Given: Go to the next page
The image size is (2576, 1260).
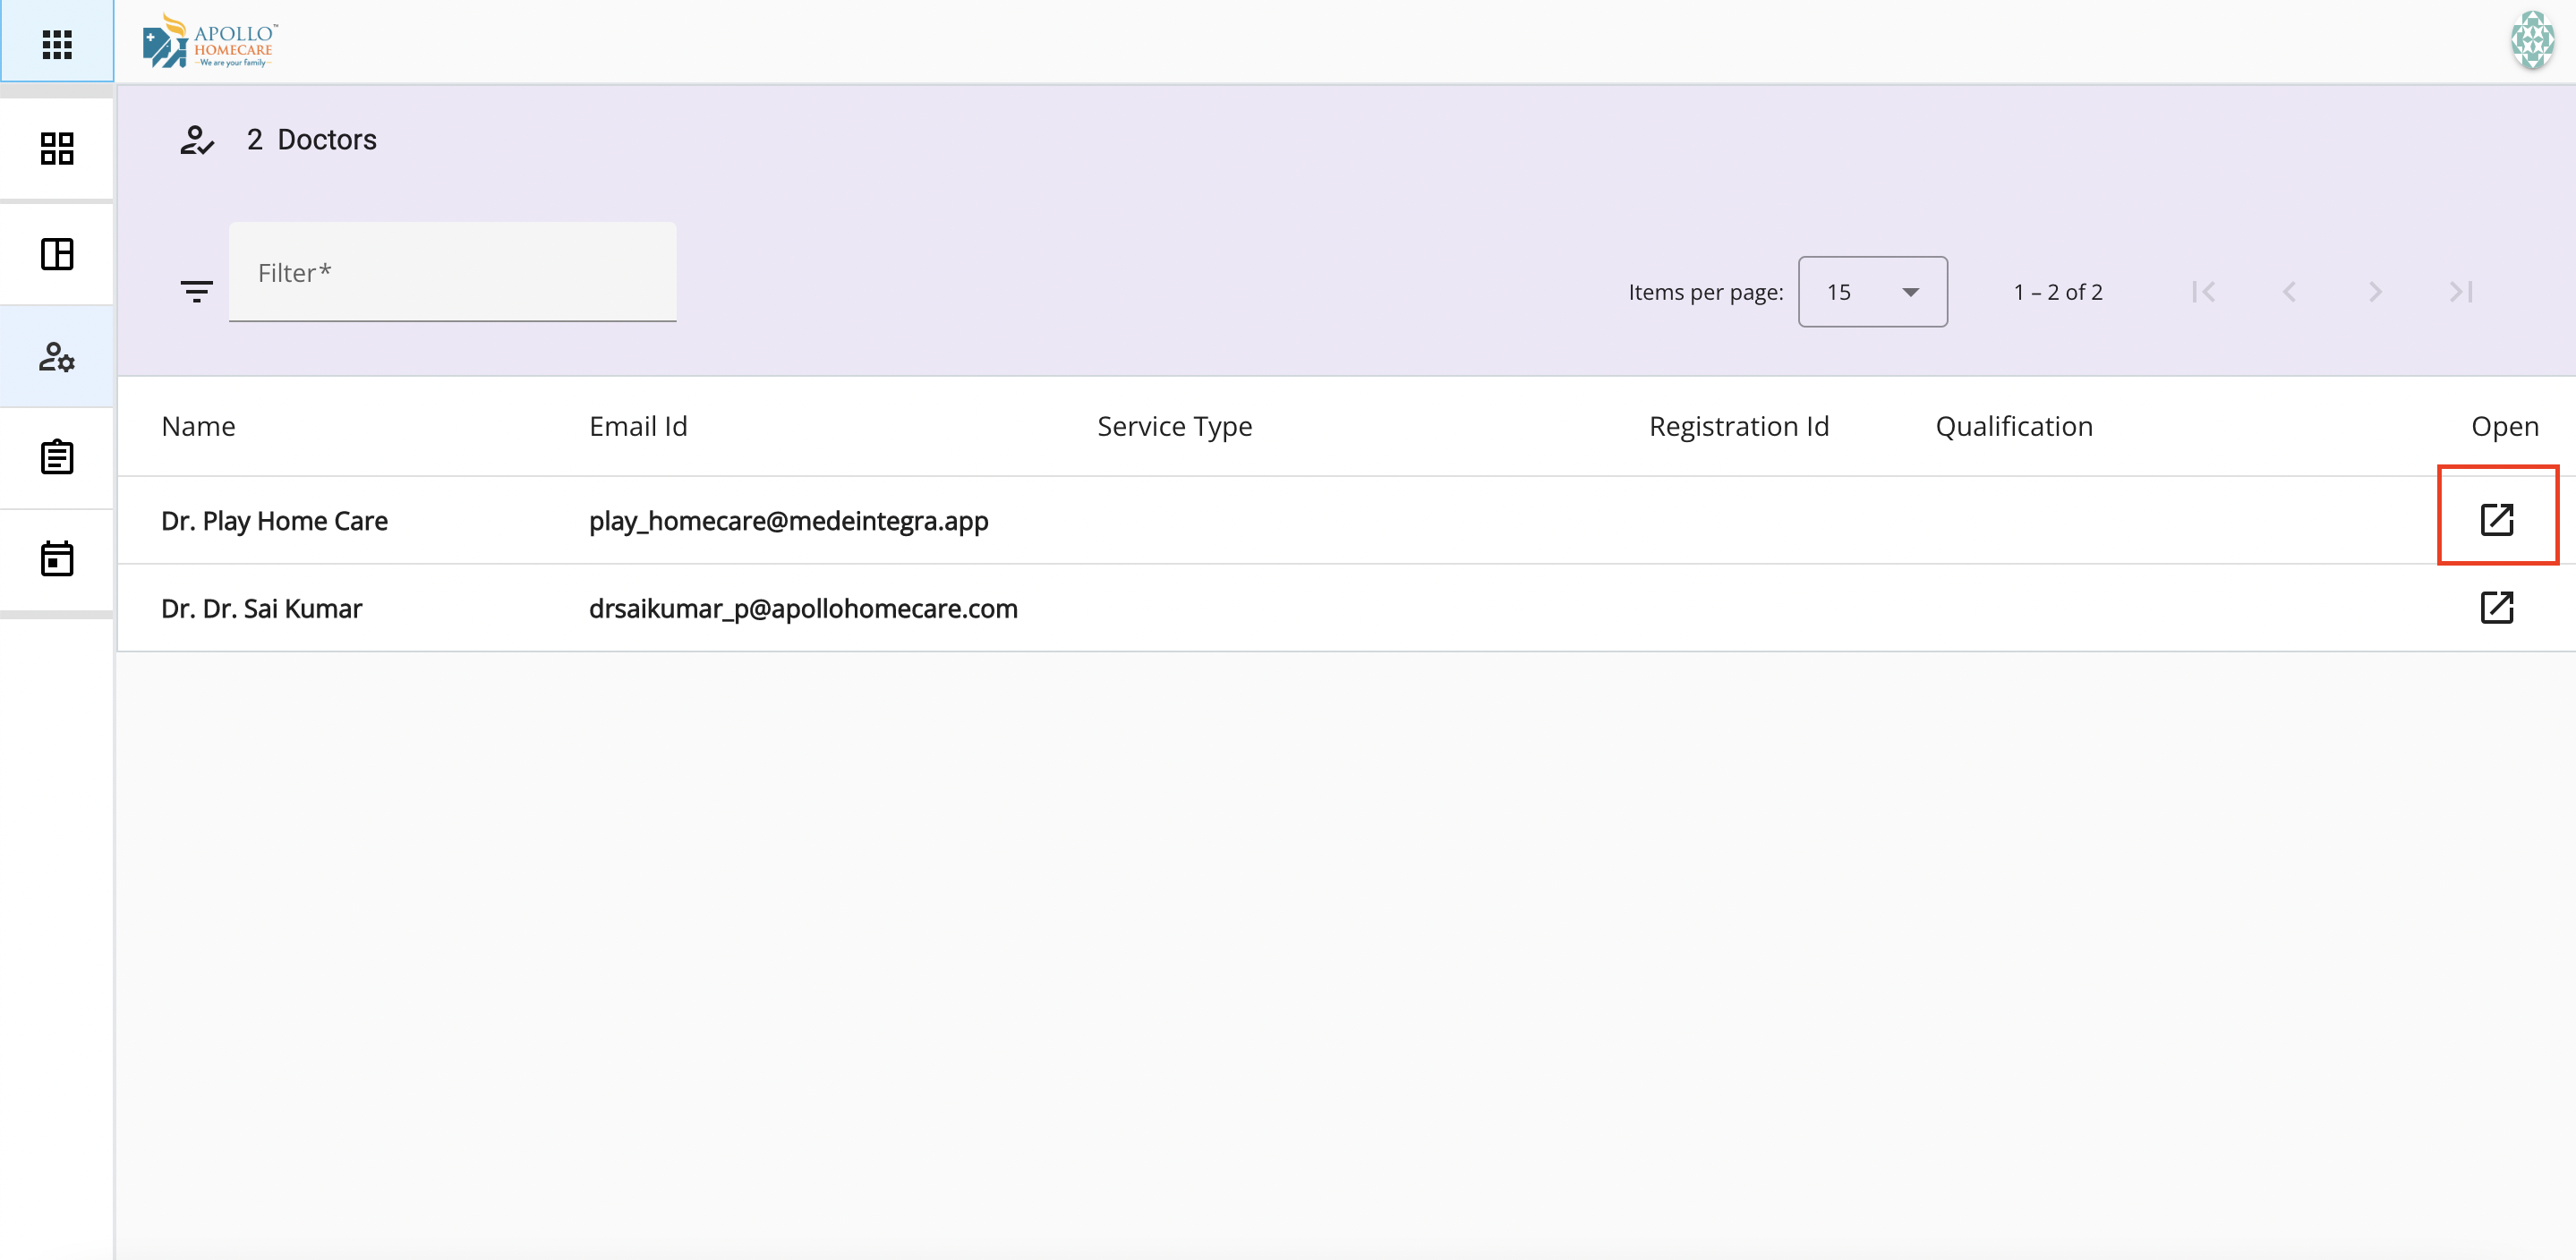Looking at the screenshot, I should 2375,292.
